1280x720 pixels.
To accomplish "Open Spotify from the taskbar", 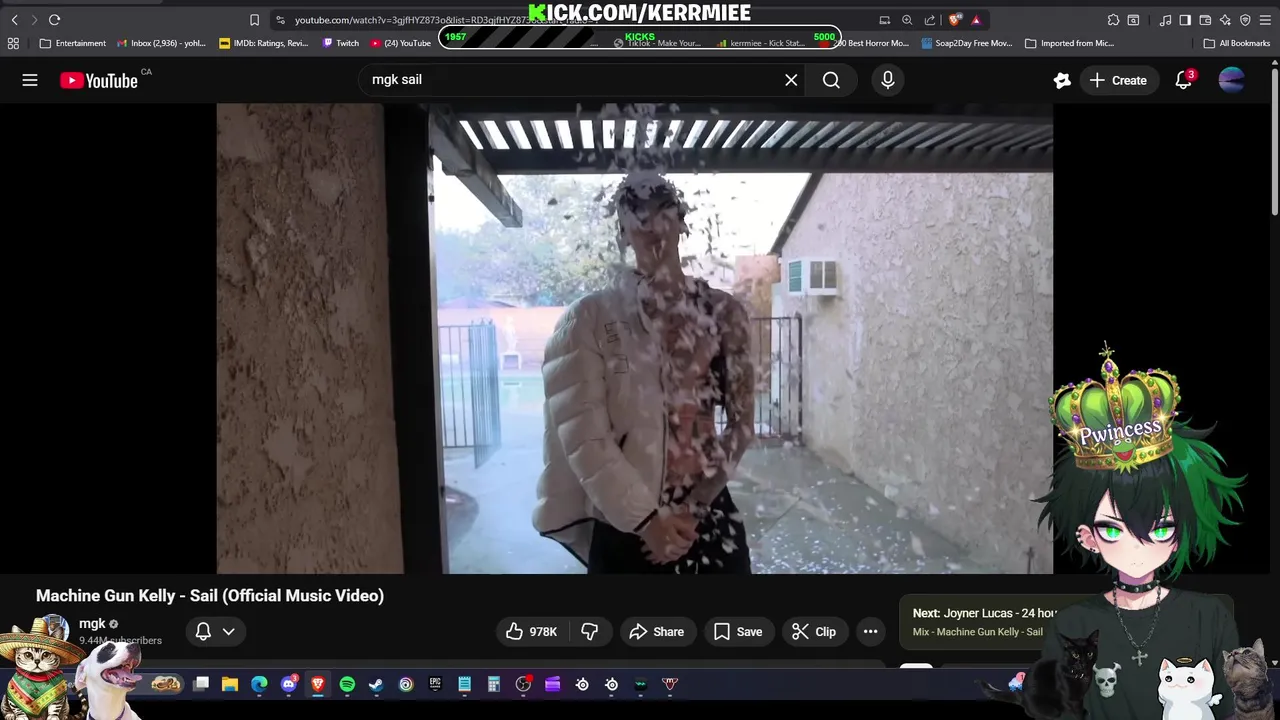I will (x=347, y=684).
